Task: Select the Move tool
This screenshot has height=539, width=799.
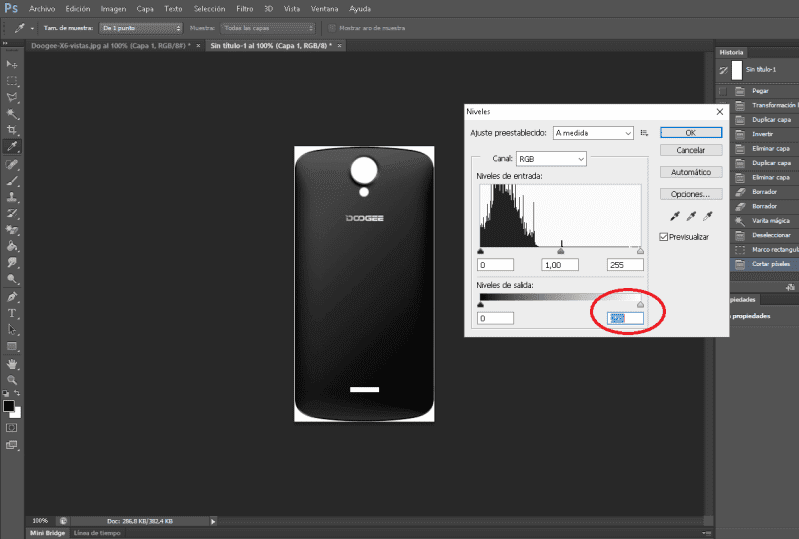Action: coord(12,64)
